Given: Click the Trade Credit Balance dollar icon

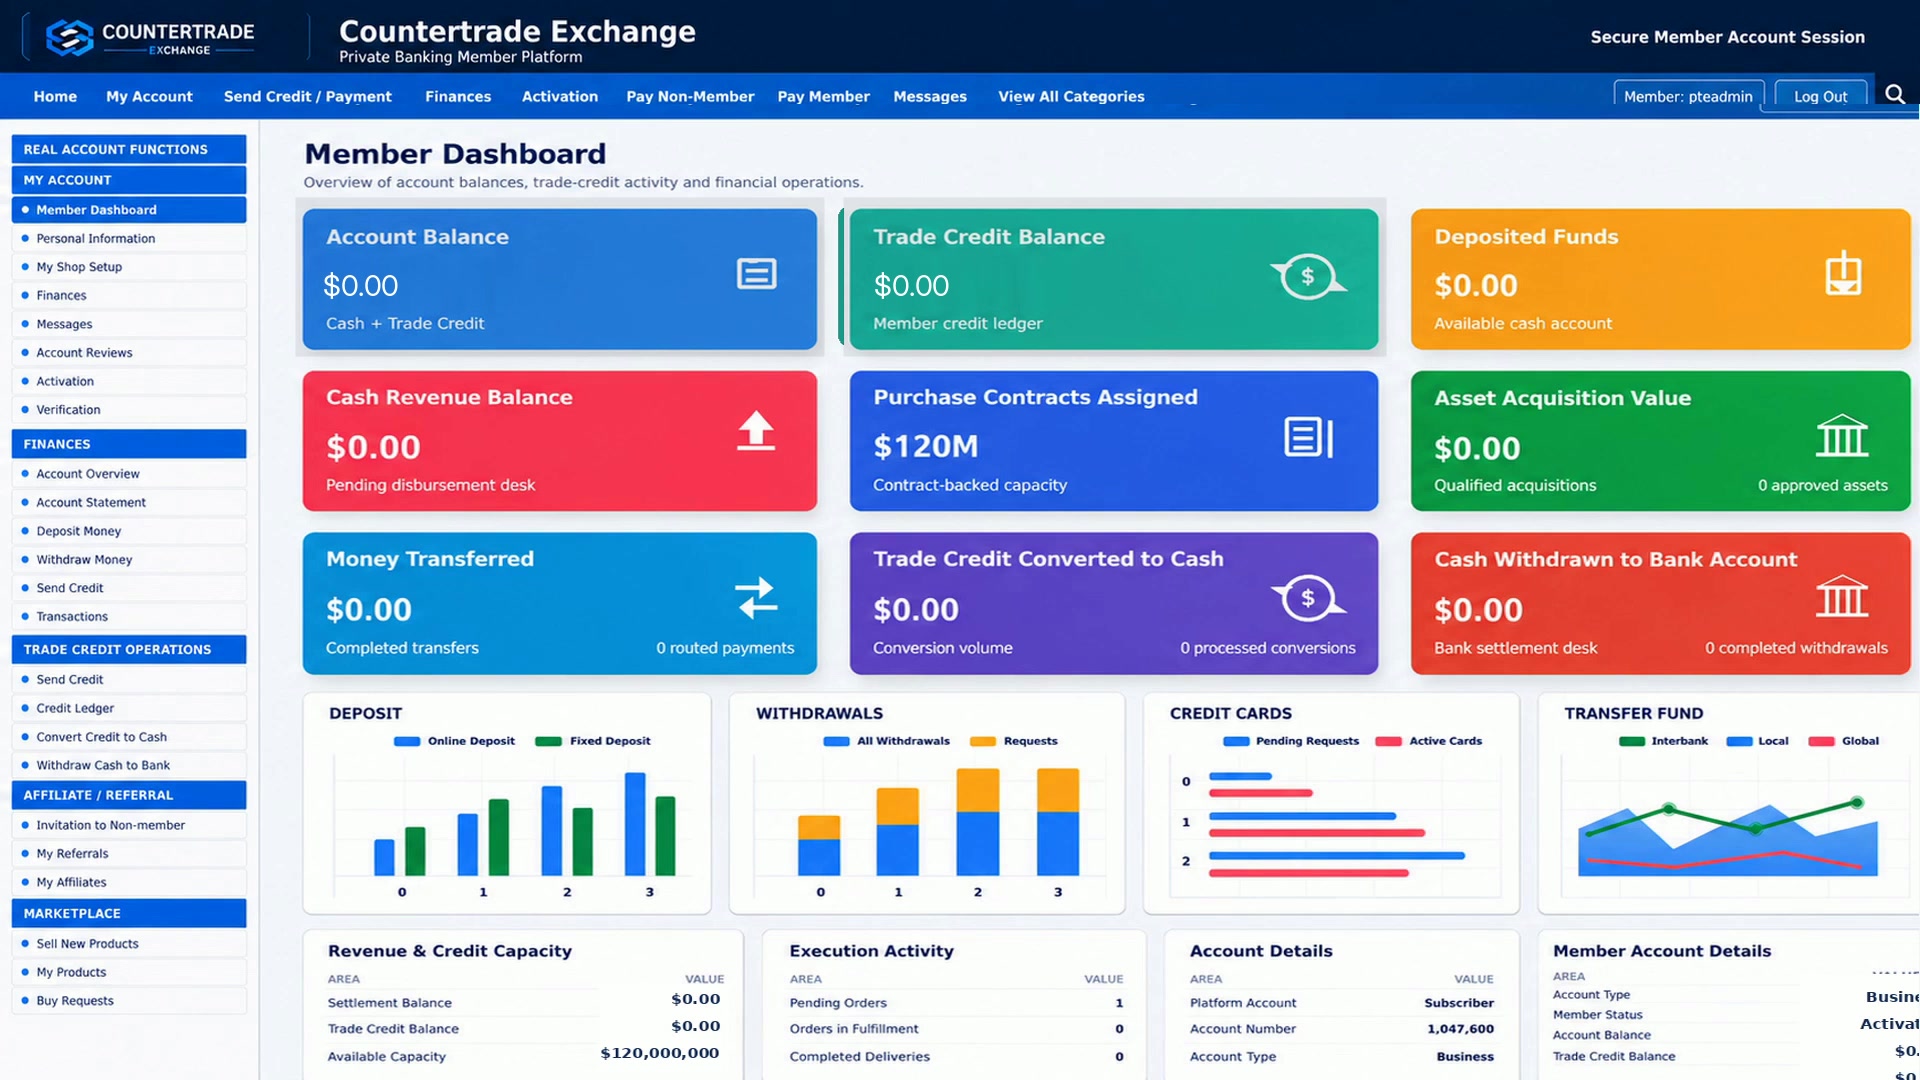Looking at the screenshot, I should pos(1308,277).
